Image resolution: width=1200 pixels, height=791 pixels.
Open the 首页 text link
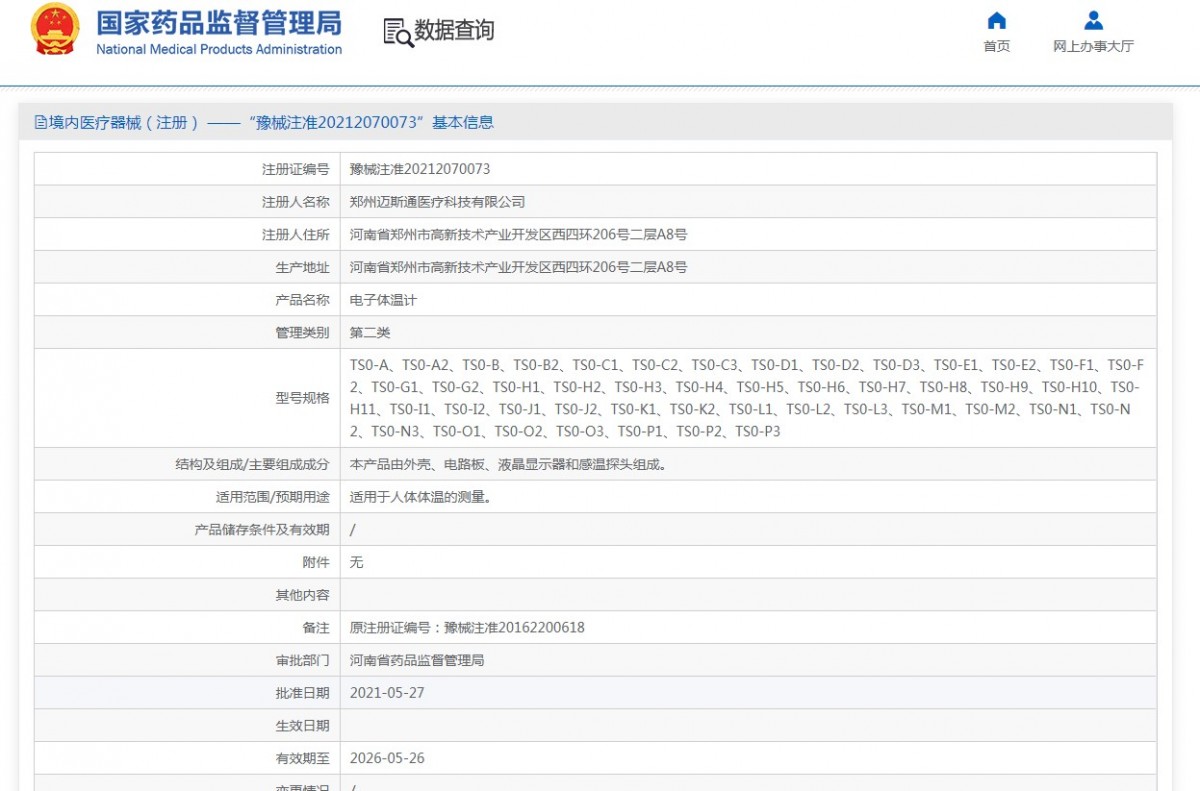tap(996, 46)
